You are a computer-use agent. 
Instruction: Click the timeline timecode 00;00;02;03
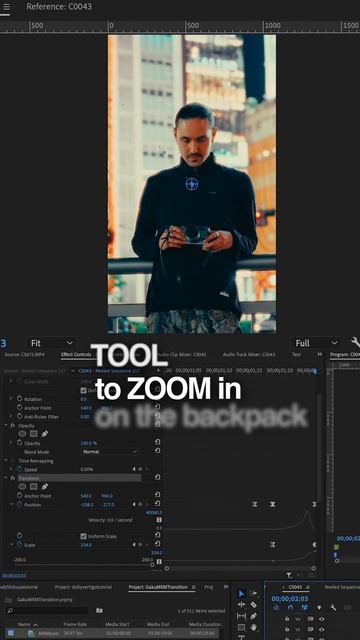290,598
